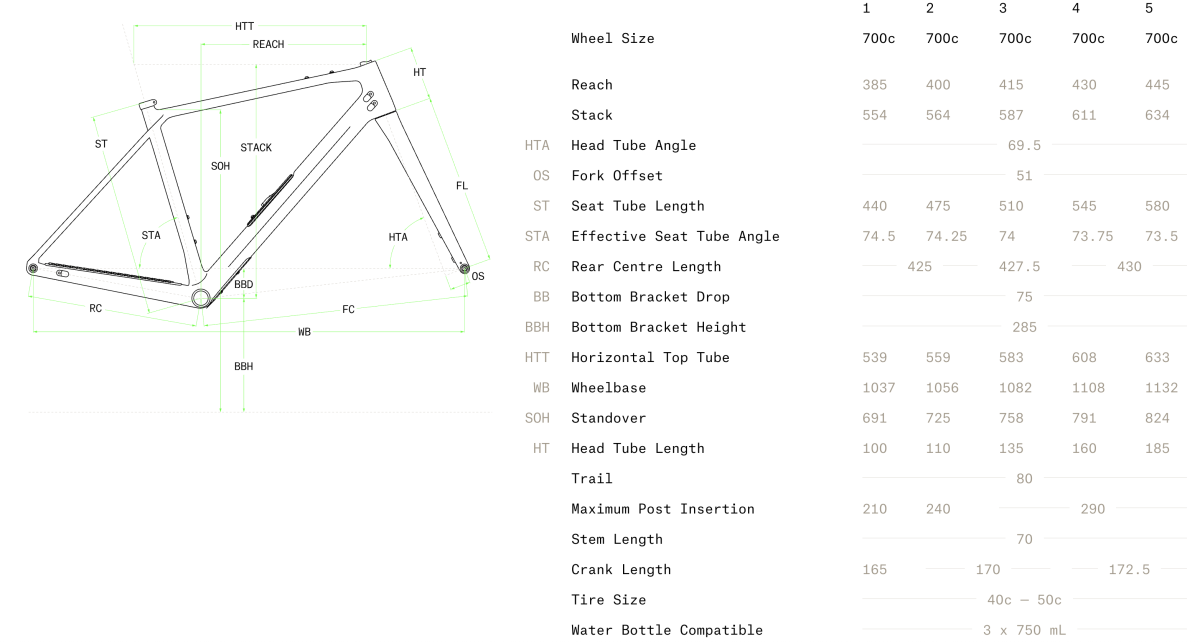Screen dimensions: 1200x642
Task: Click the front fork axle circle
Action: click(464, 268)
